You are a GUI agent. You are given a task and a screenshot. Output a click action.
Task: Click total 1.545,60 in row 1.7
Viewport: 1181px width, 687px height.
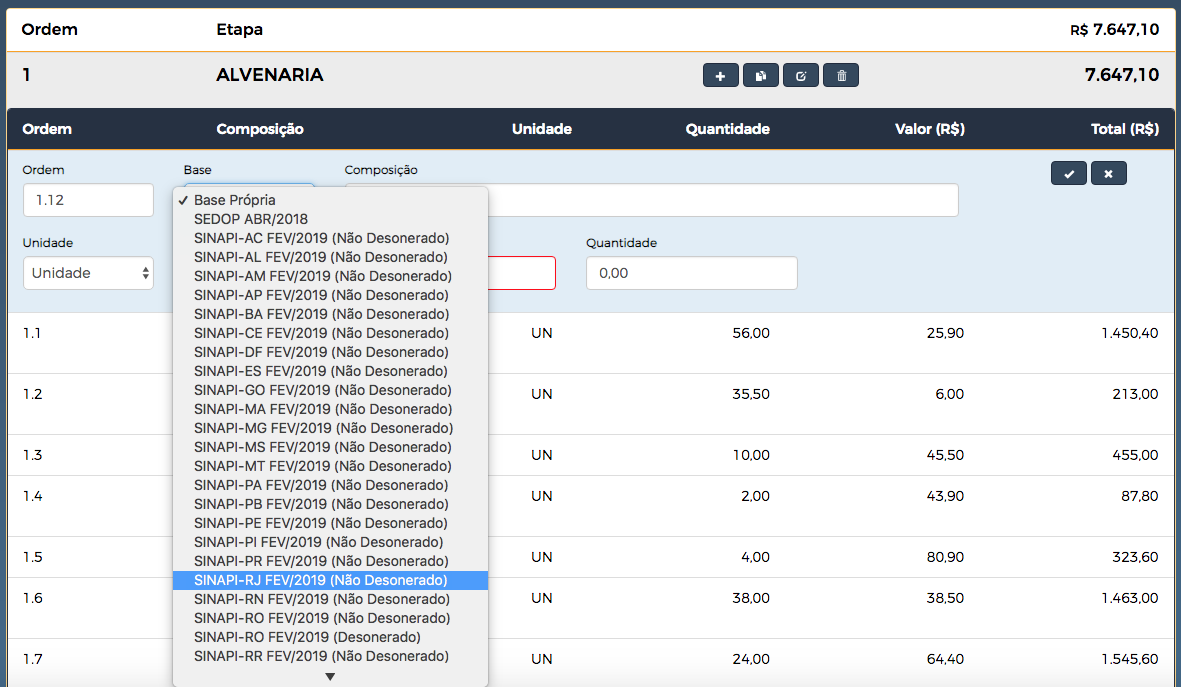[x=1130, y=659]
